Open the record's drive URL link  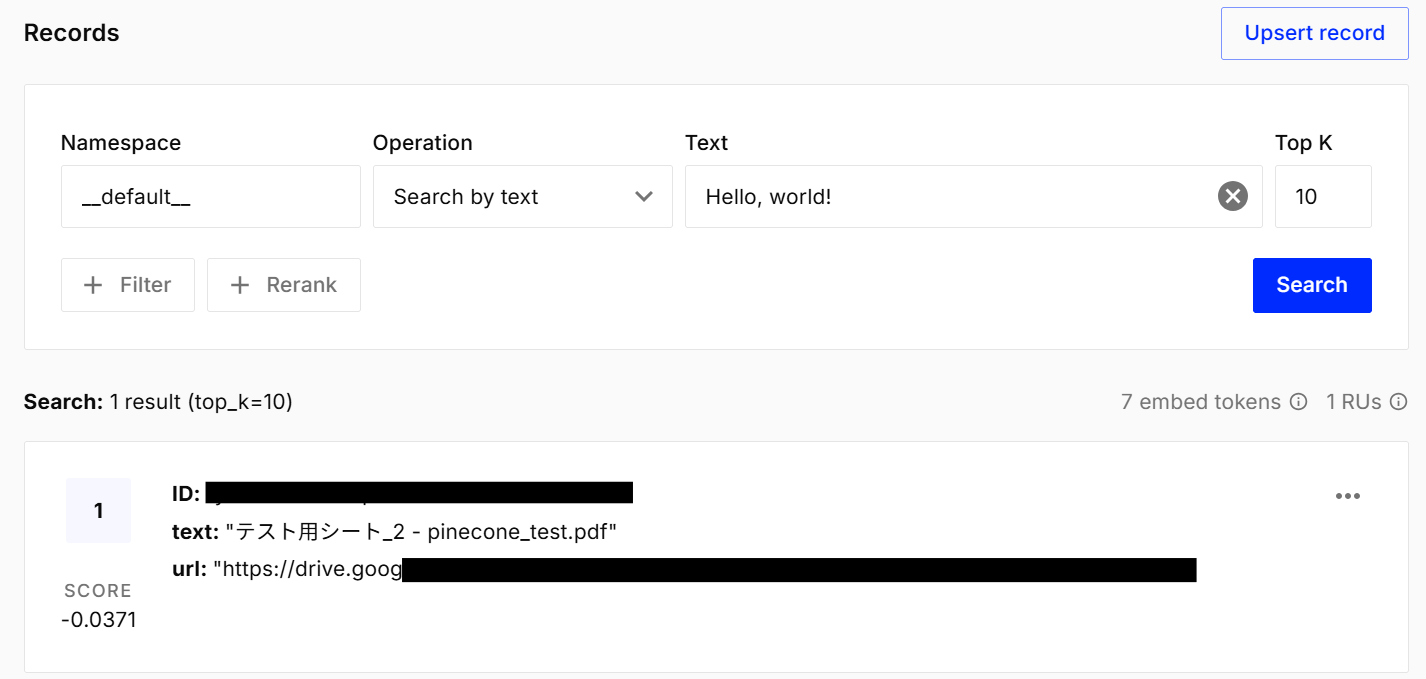pos(700,570)
